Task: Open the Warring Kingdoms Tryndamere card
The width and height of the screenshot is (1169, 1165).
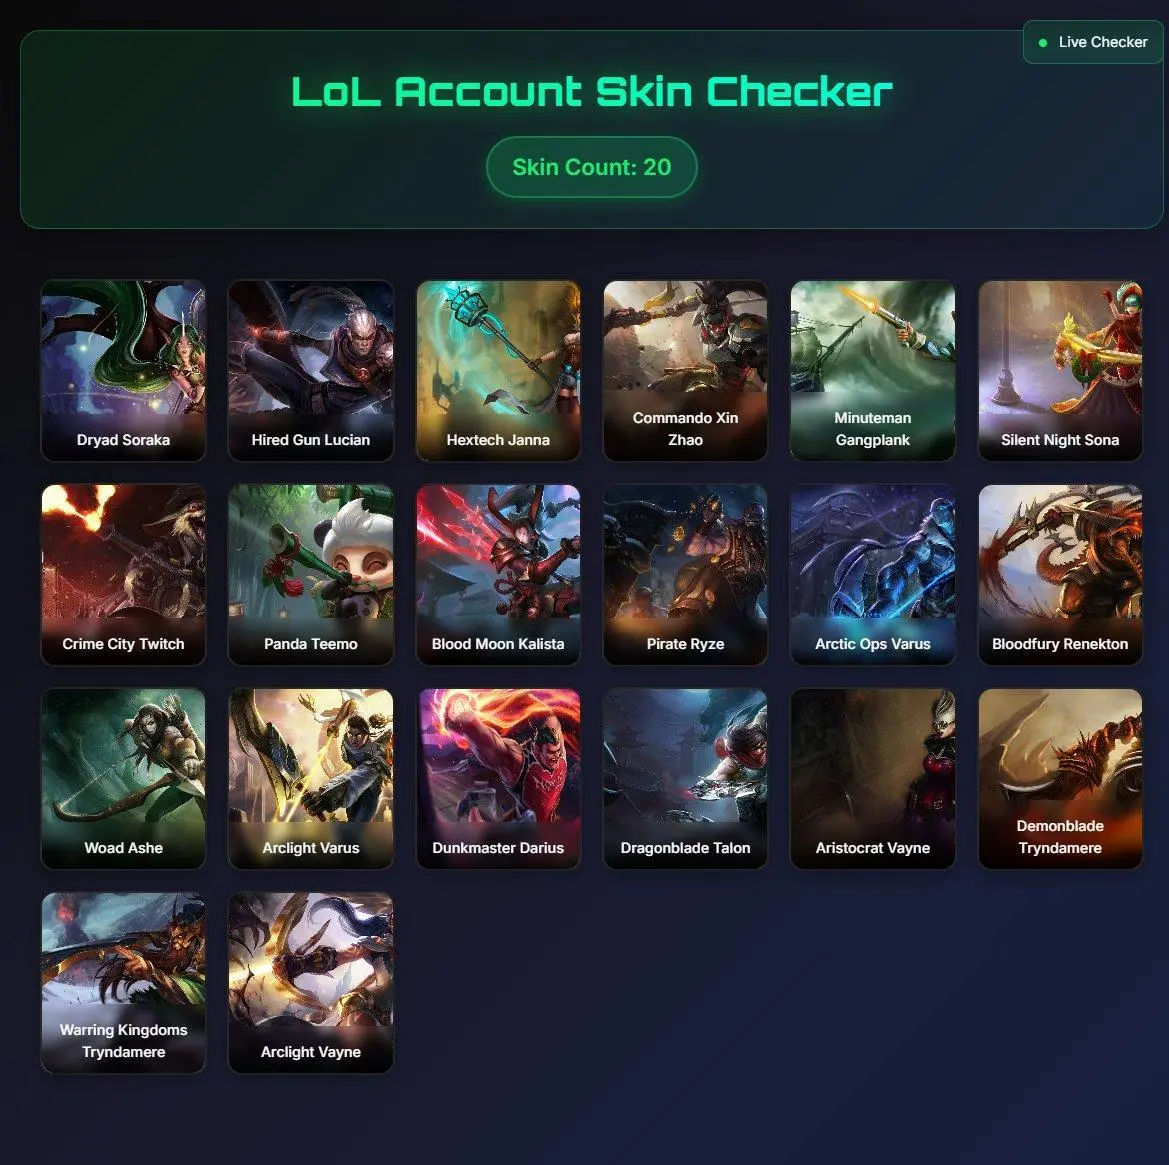Action: (123, 982)
